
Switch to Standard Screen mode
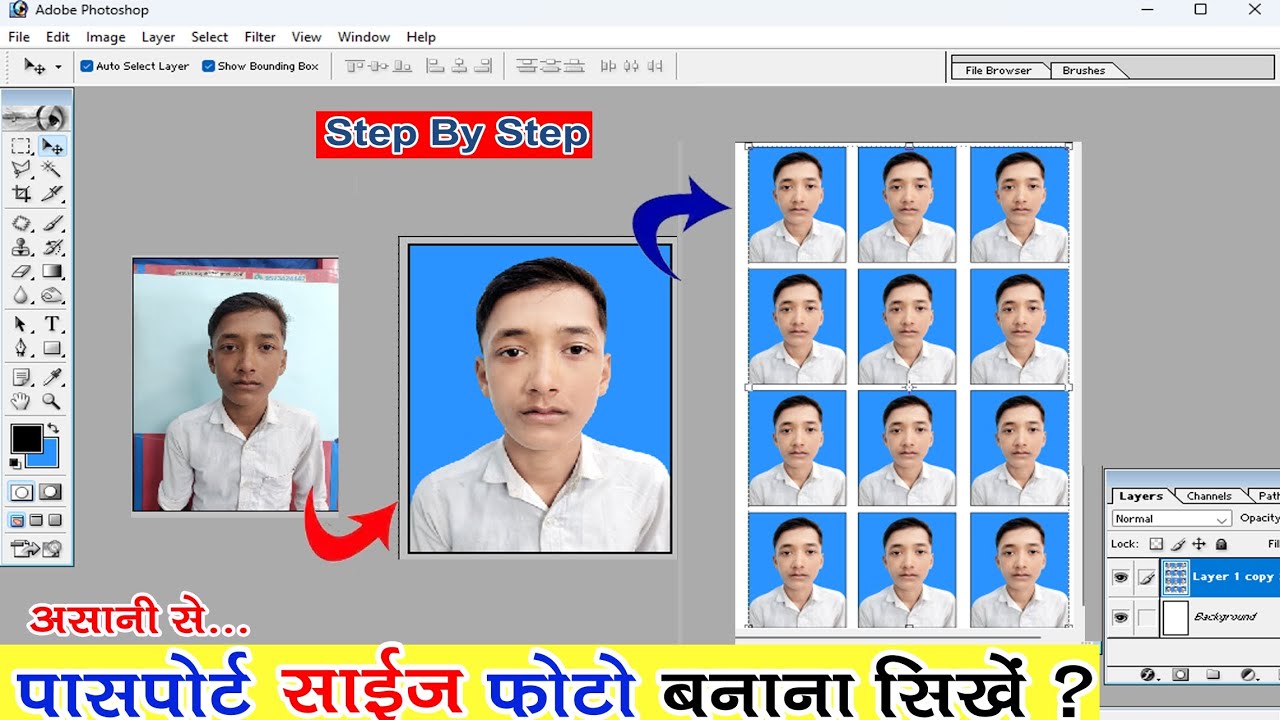pyautogui.click(x=17, y=520)
